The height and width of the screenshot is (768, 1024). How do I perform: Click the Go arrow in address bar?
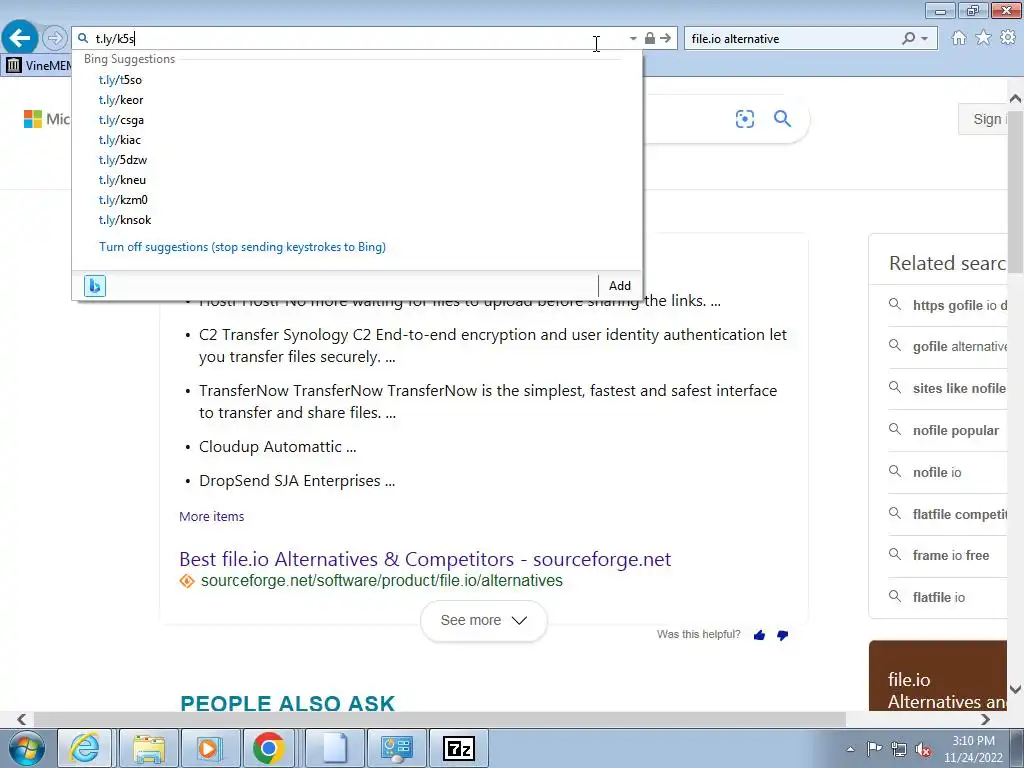click(665, 39)
